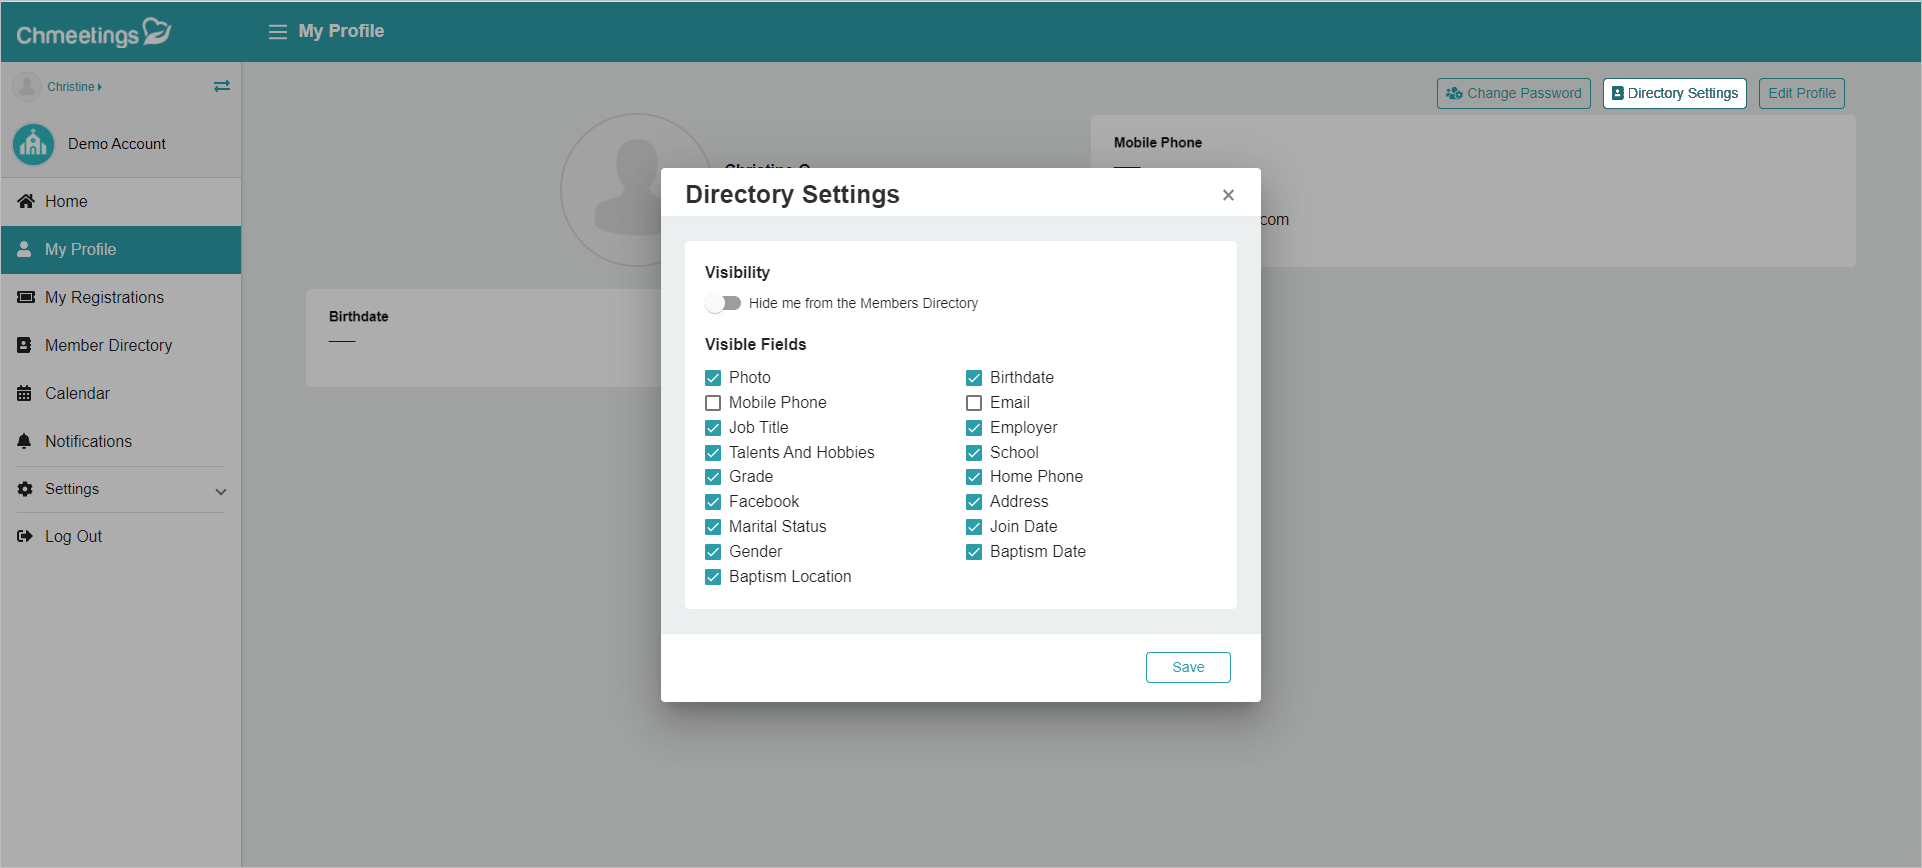The height and width of the screenshot is (868, 1922).
Task: Uncheck the School checkbox
Action: click(x=974, y=453)
